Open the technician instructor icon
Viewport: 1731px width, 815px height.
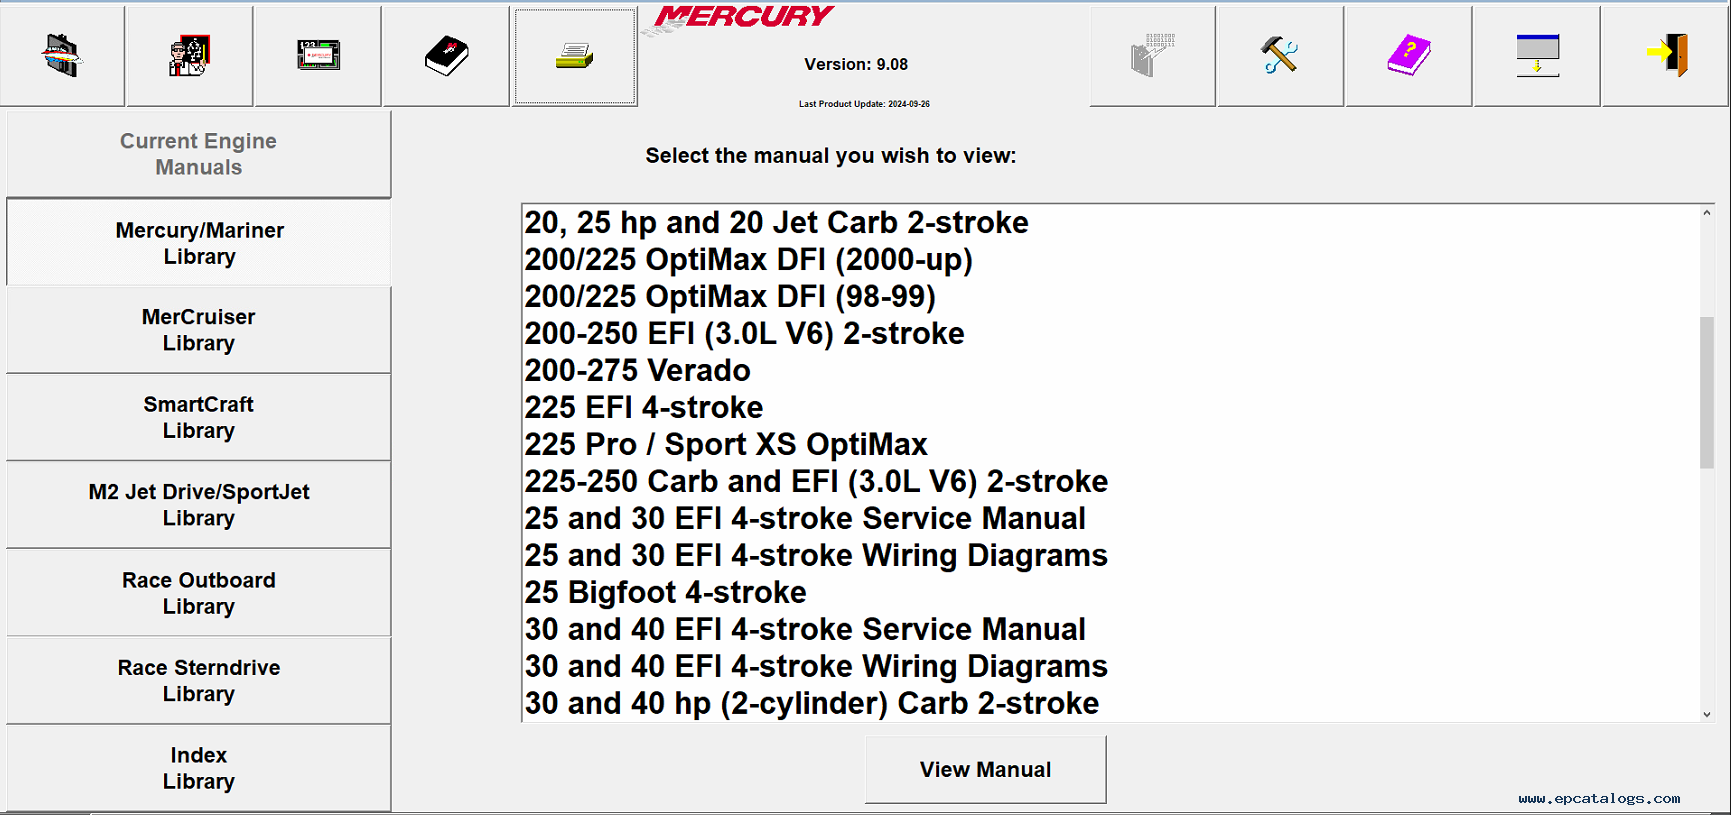tap(189, 55)
